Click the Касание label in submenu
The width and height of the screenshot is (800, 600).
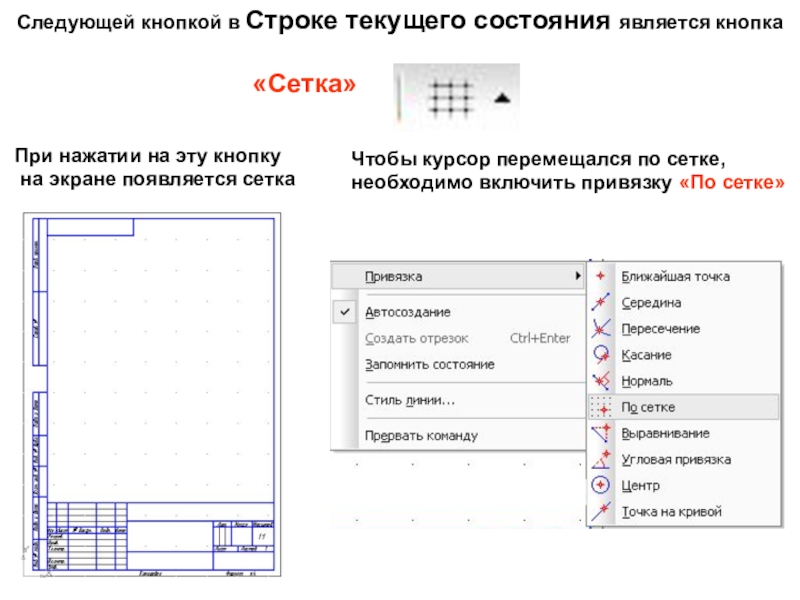click(x=646, y=355)
